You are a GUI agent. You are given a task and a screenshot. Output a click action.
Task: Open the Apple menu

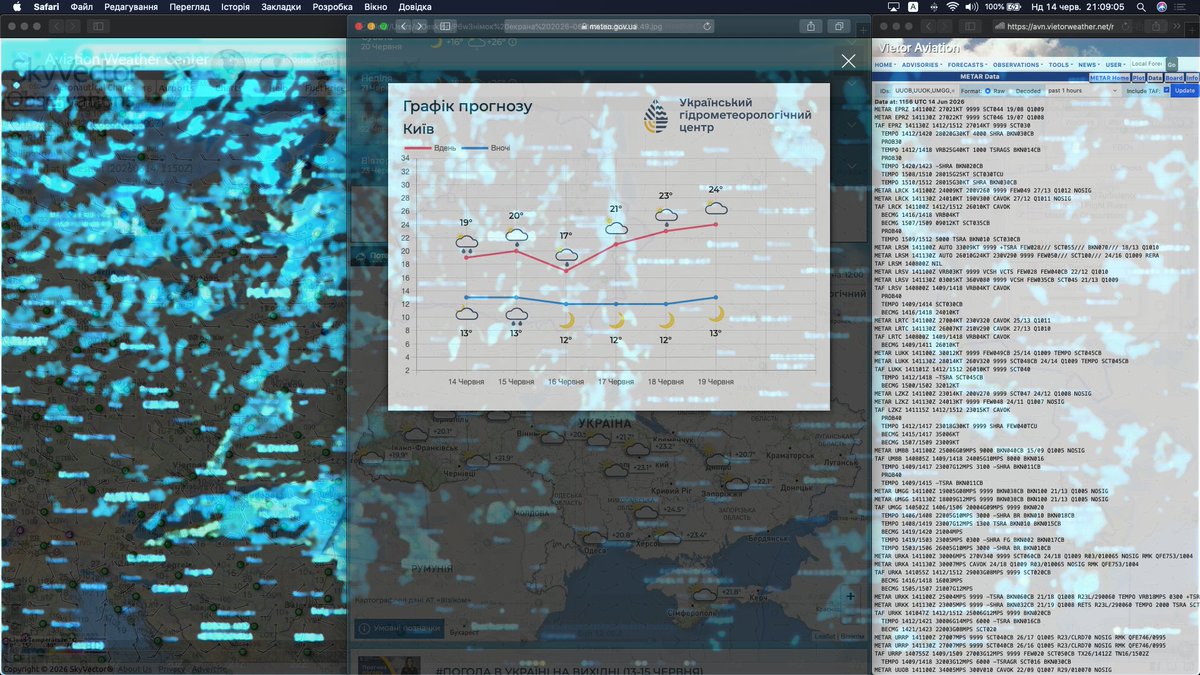point(16,6)
